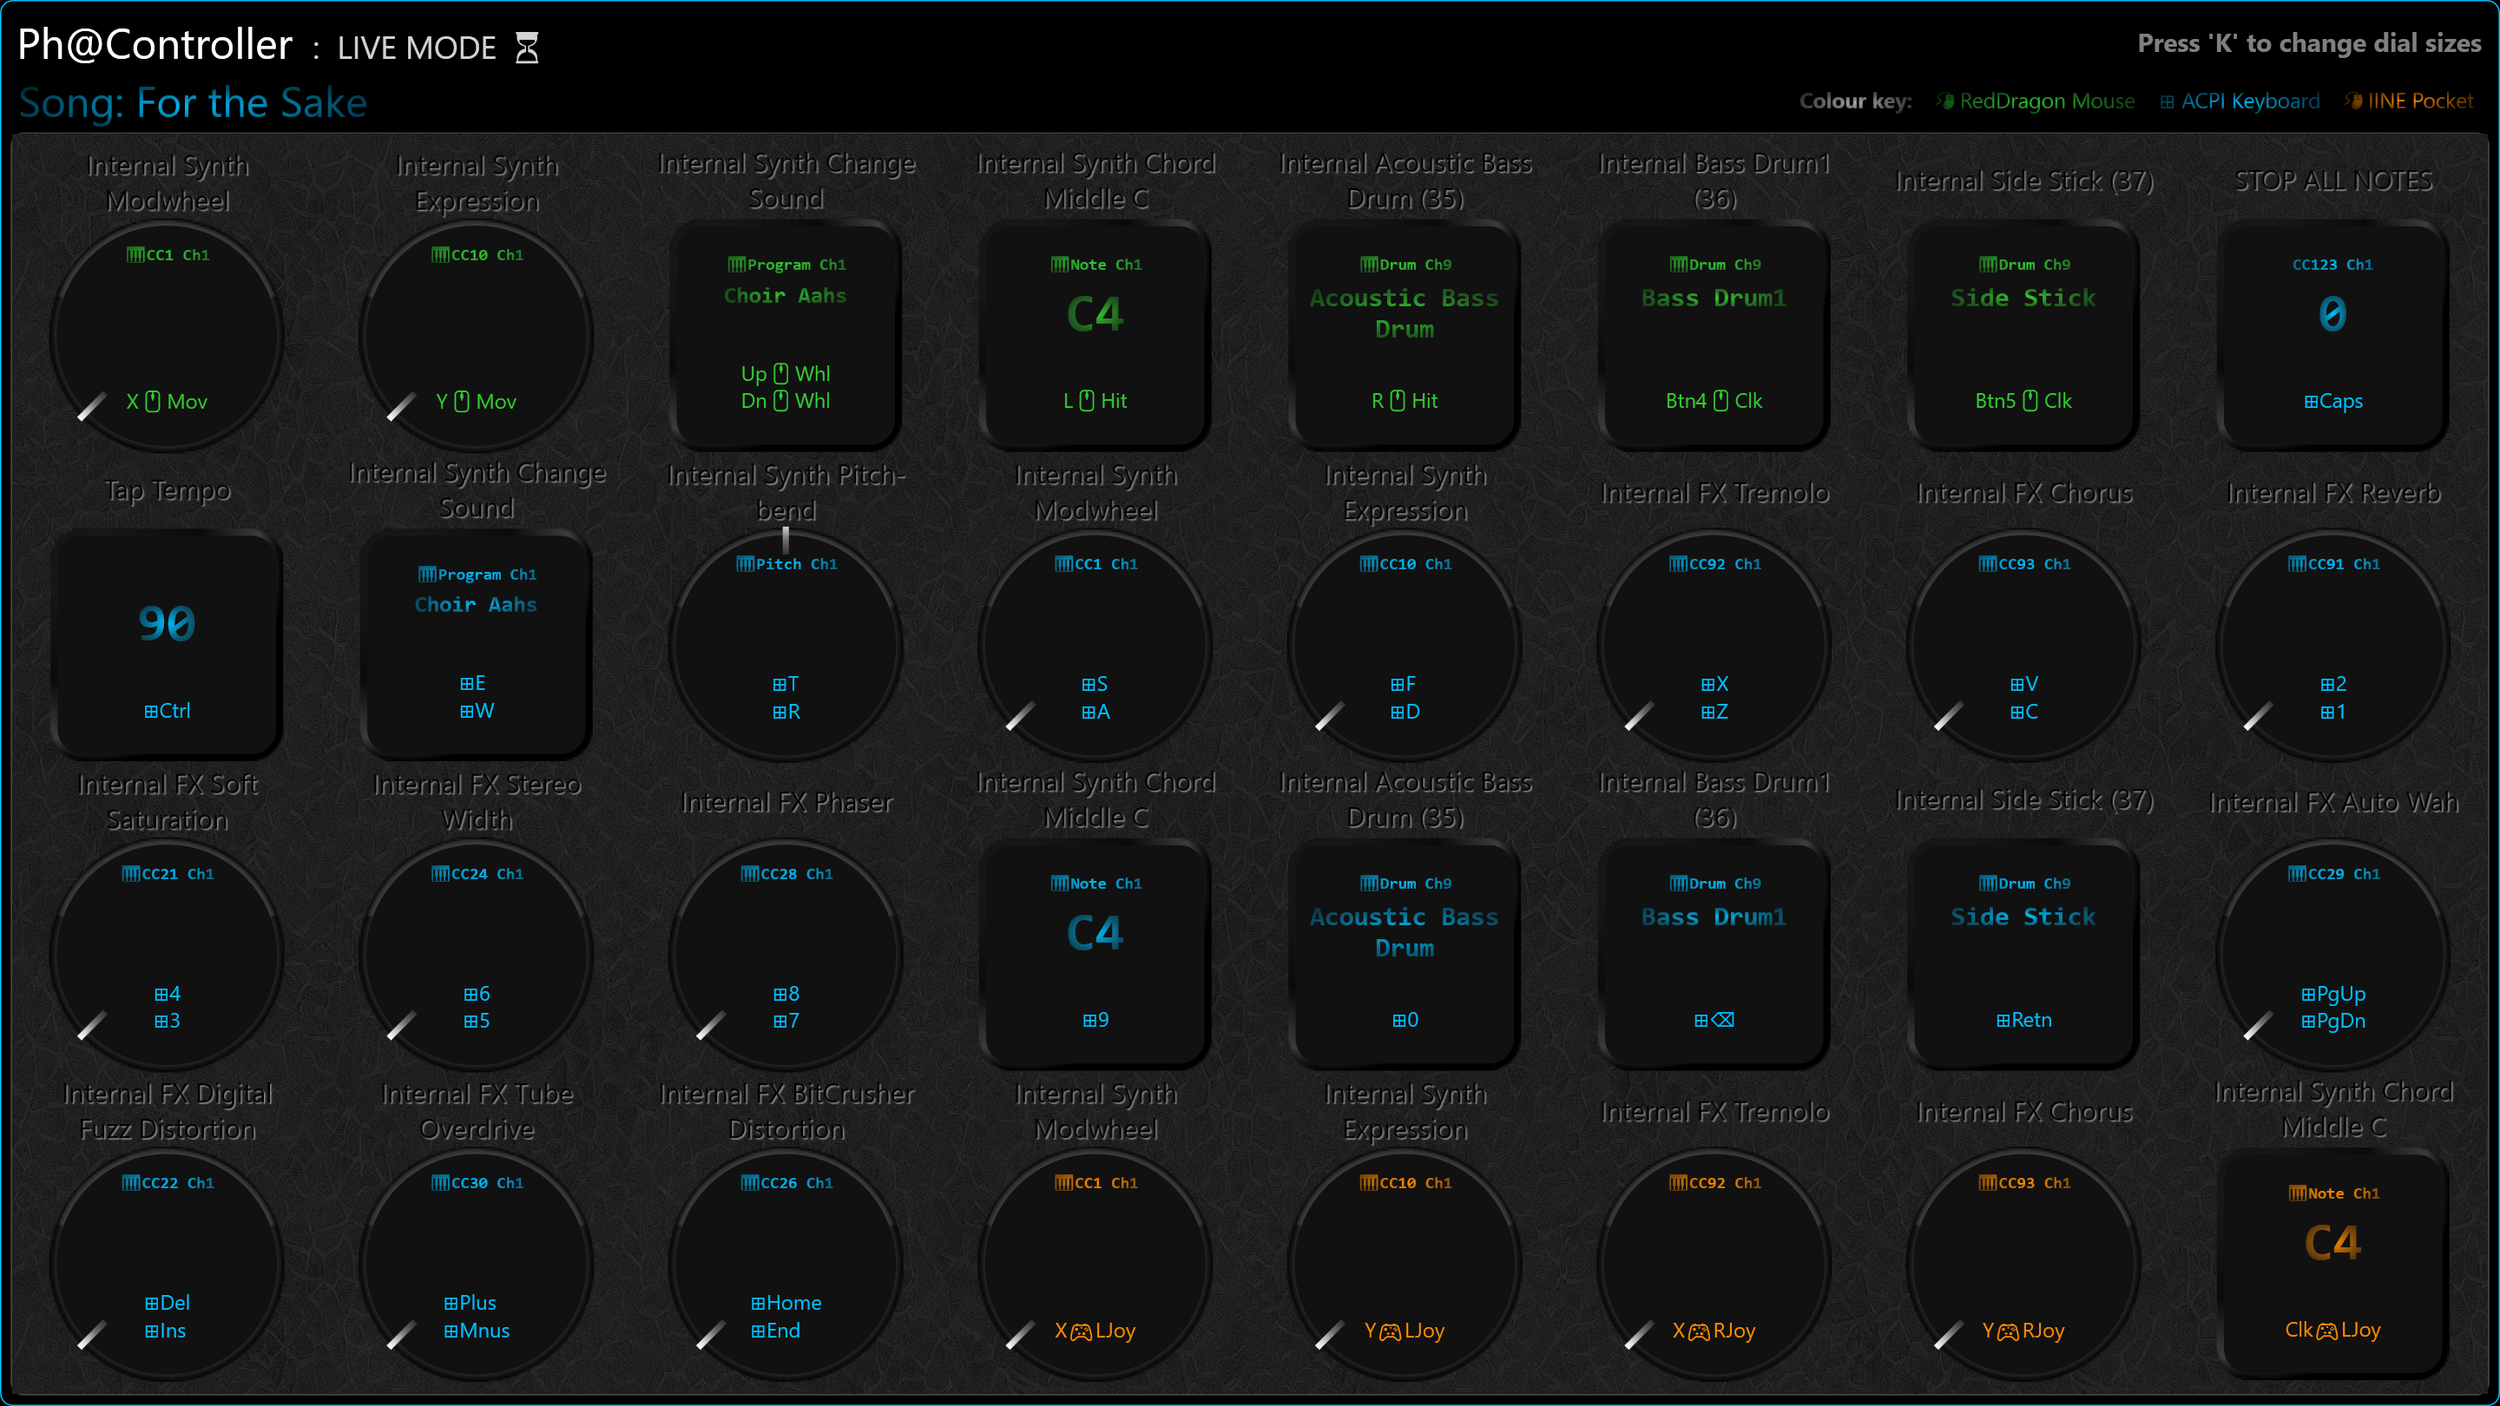Image resolution: width=2500 pixels, height=1406 pixels.
Task: Trigger the green Side Stick pad with Btn5 Clk
Action: 2024,337
